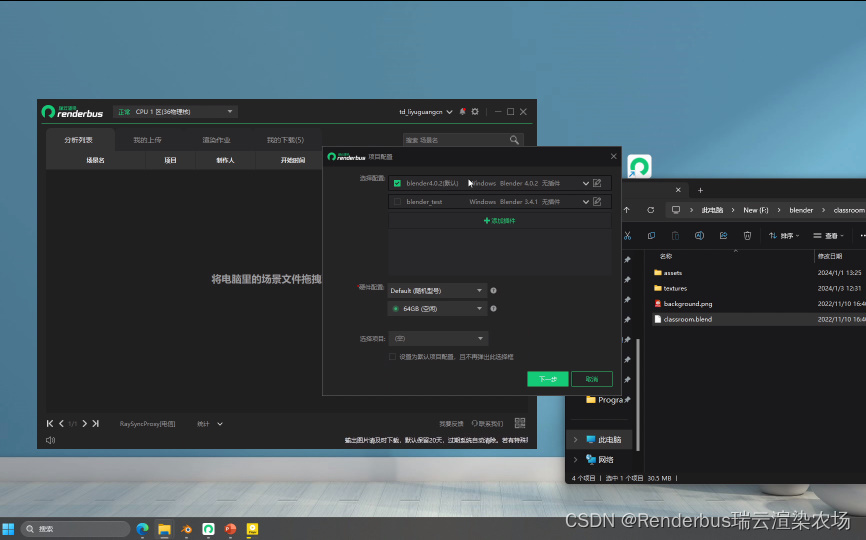Open Windows Start menu

pos(8,529)
